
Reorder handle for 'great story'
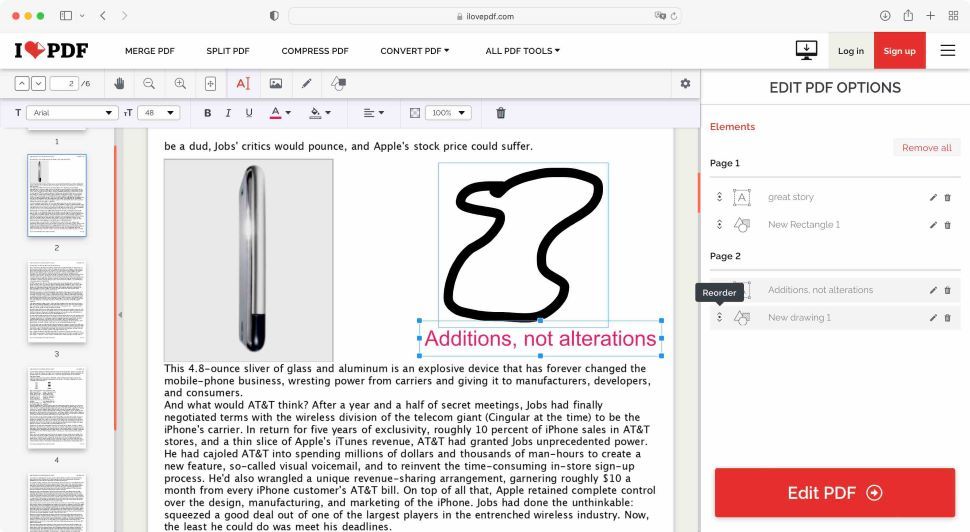point(719,197)
